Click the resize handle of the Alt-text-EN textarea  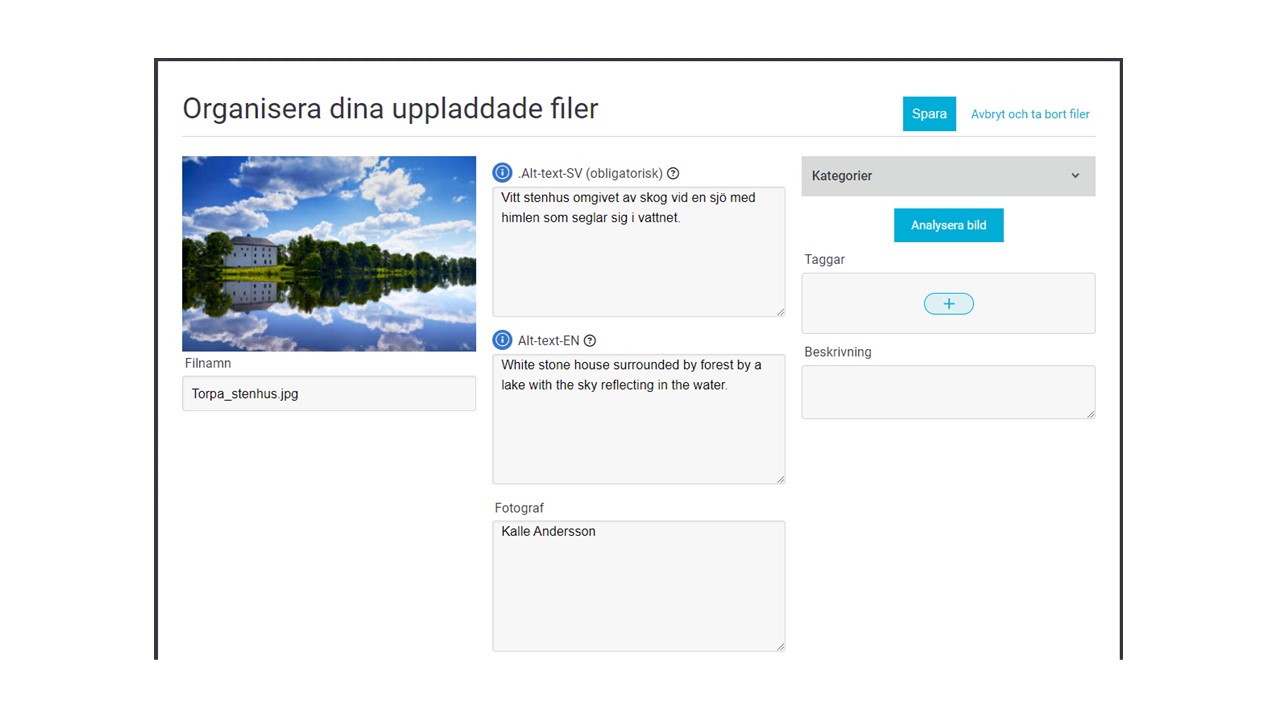pos(780,478)
